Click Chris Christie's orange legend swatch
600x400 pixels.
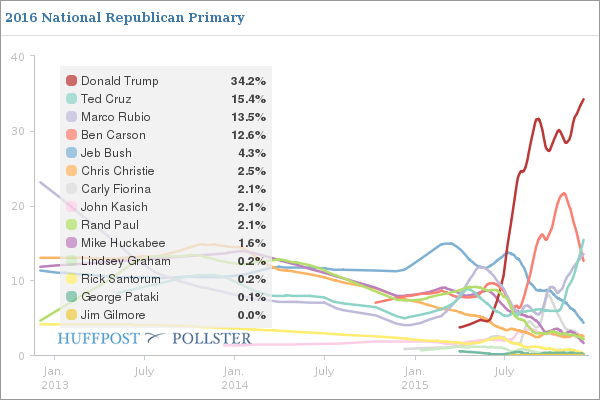(x=71, y=171)
